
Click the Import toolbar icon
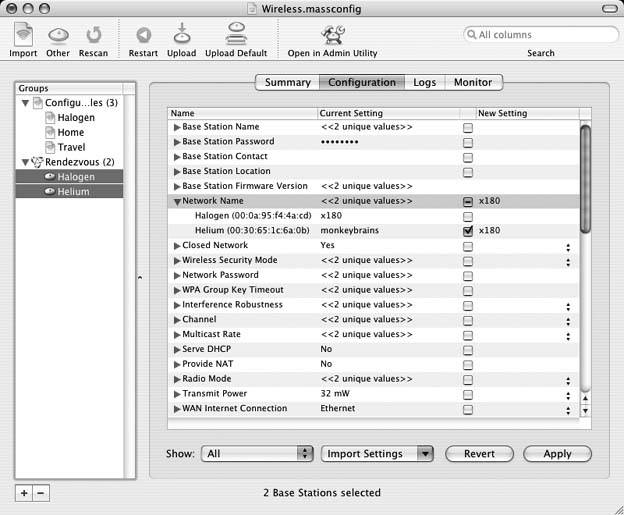(23, 35)
